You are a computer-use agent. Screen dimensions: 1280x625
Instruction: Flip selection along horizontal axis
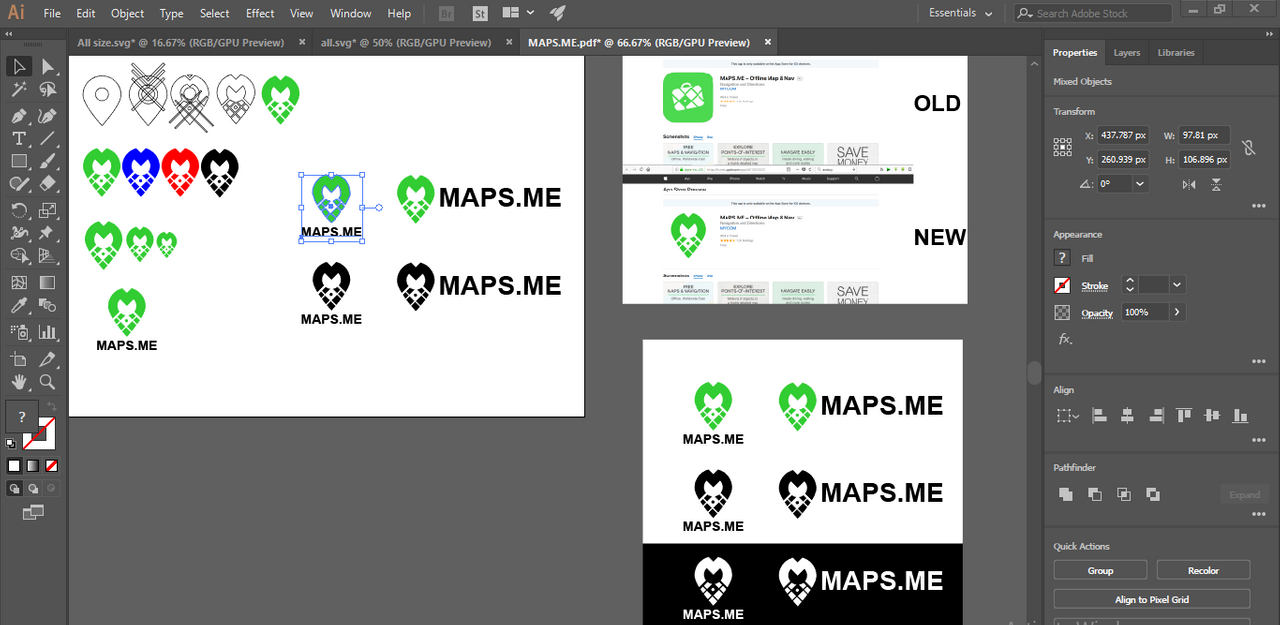(1189, 184)
